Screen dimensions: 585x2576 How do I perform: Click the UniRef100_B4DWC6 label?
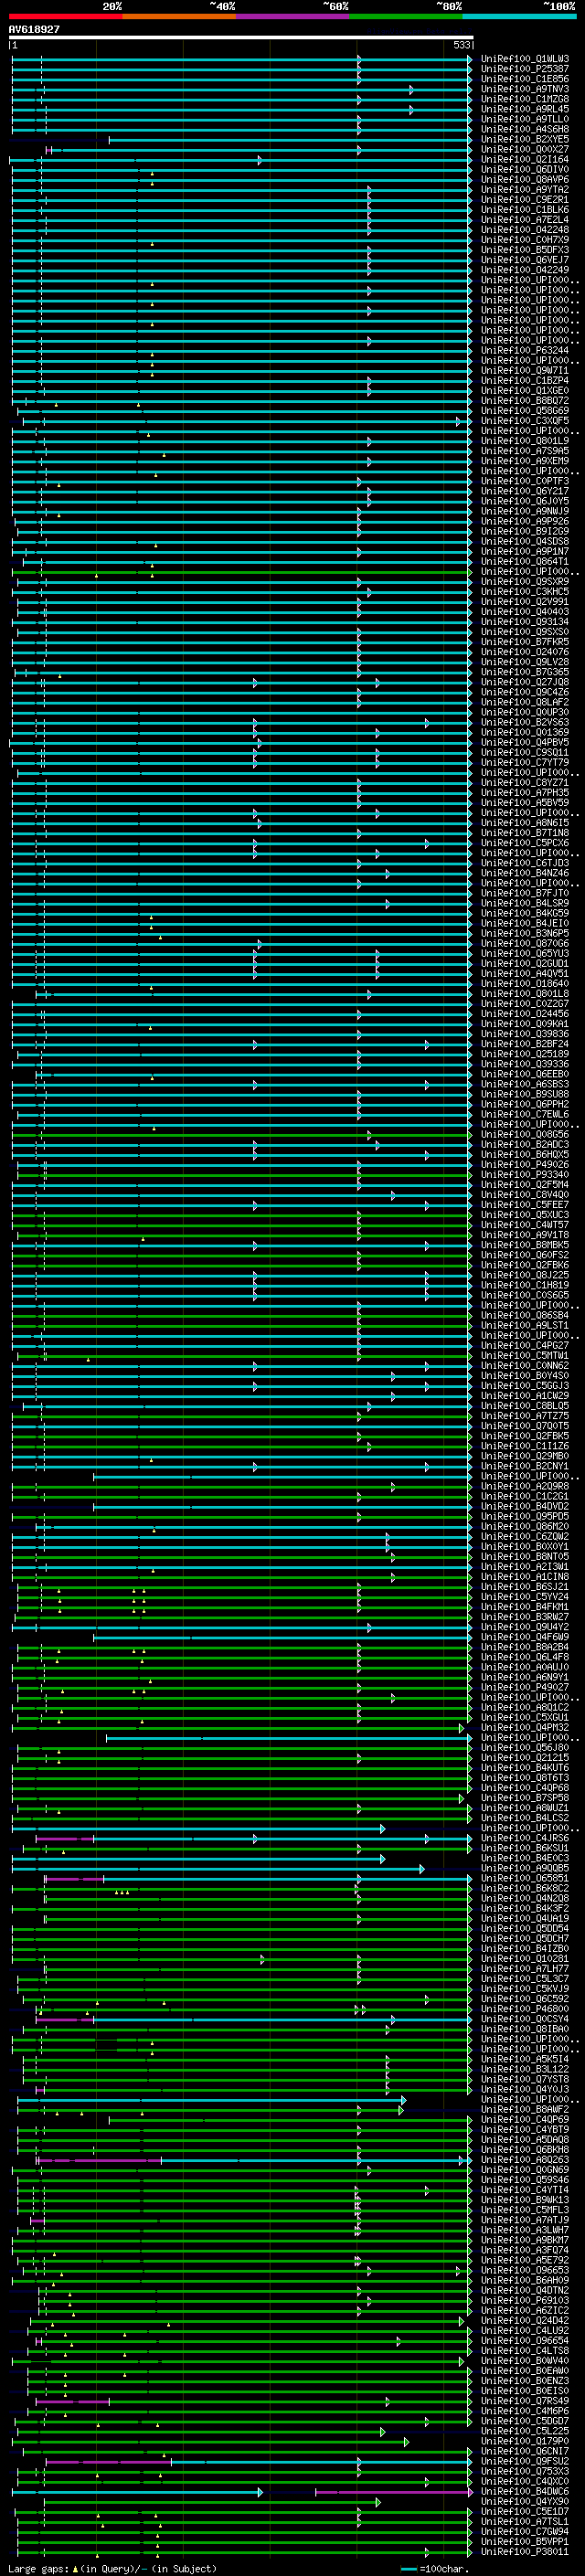(x=525, y=2491)
